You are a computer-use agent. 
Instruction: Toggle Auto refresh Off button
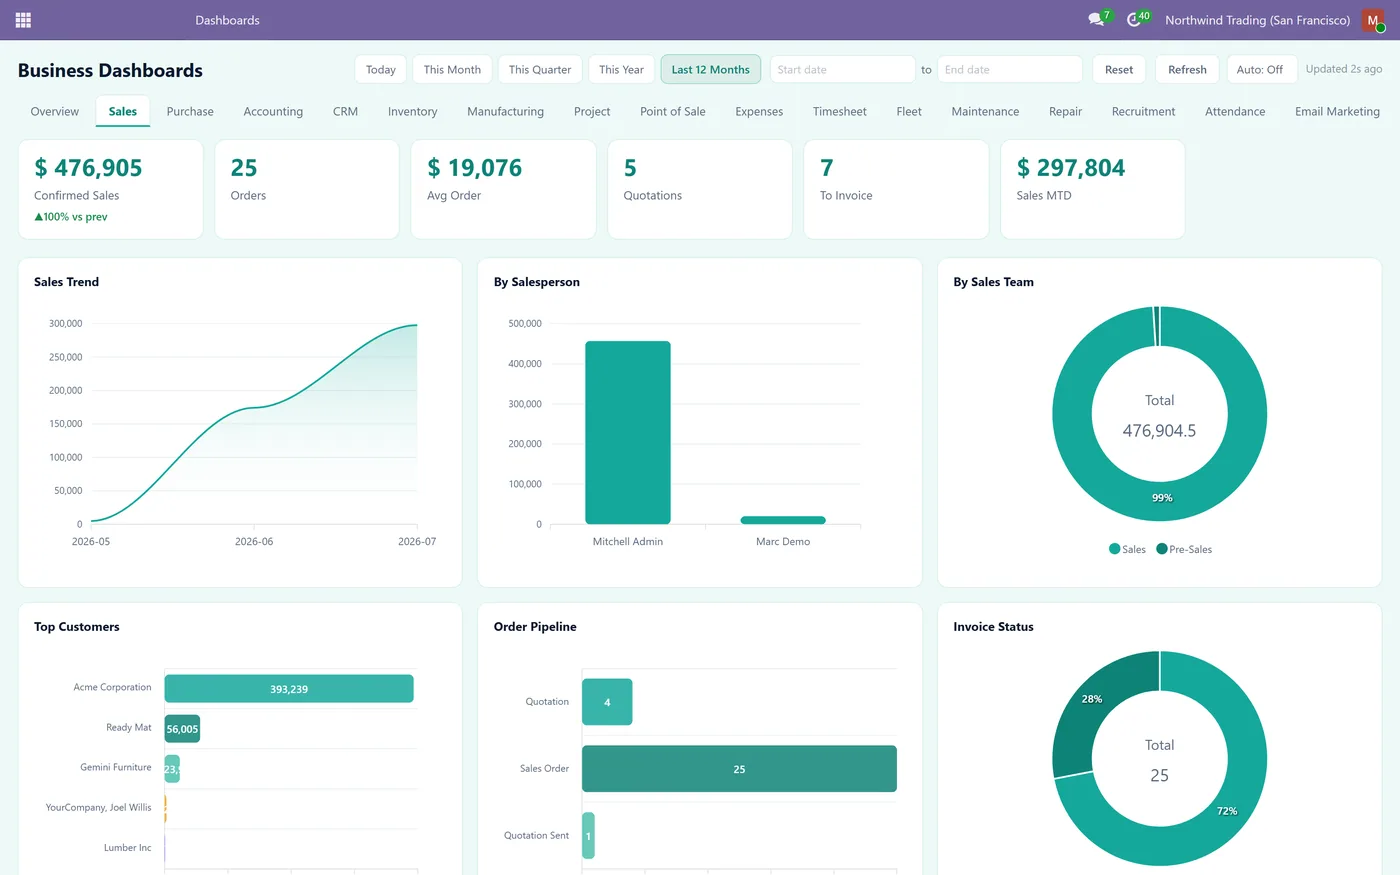pyautogui.click(x=1260, y=70)
